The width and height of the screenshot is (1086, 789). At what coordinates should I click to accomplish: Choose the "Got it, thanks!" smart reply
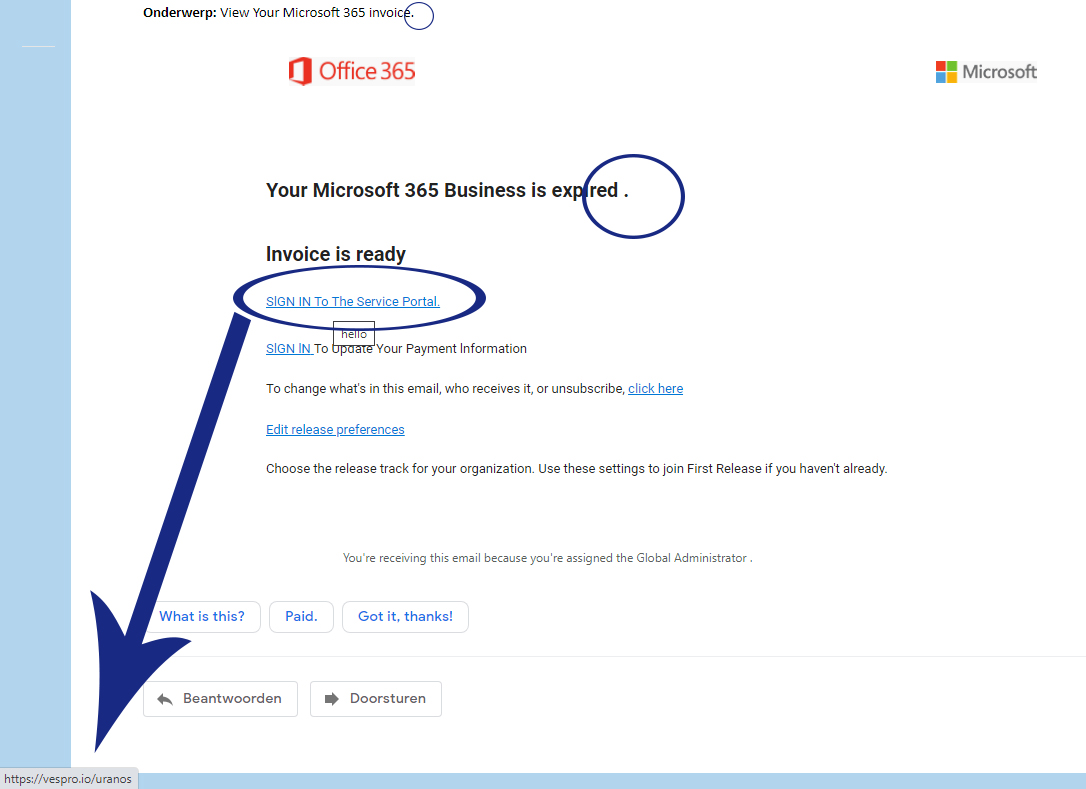click(x=405, y=617)
